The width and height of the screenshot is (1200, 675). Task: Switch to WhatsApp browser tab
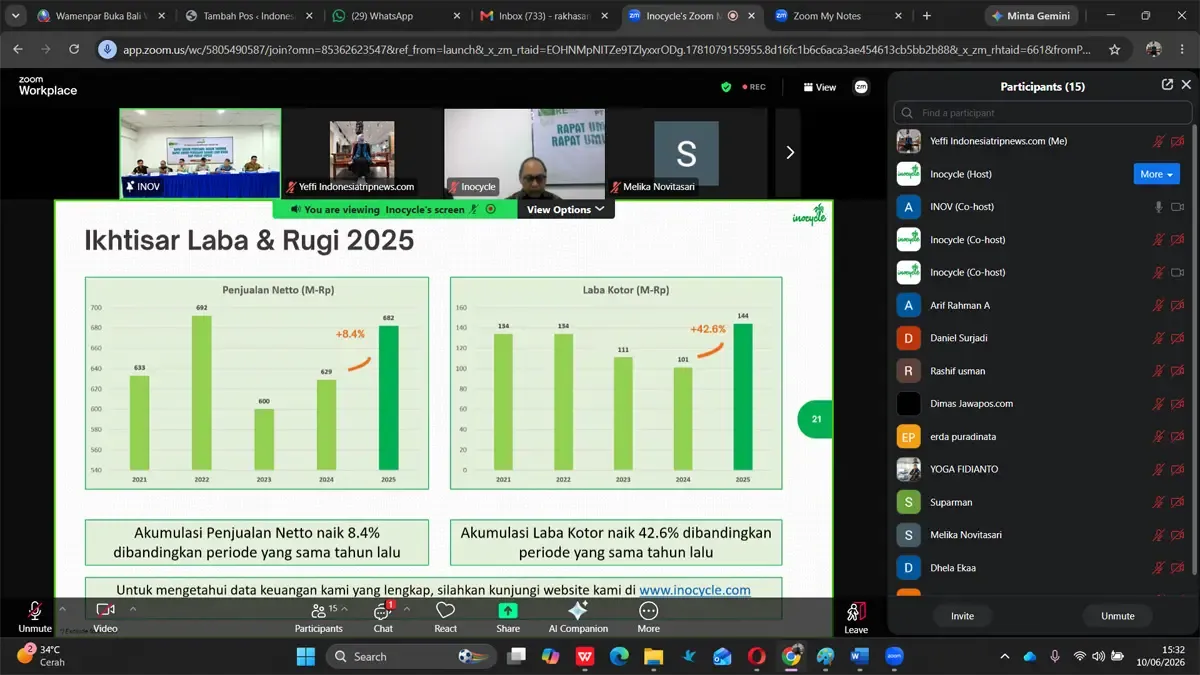[395, 16]
